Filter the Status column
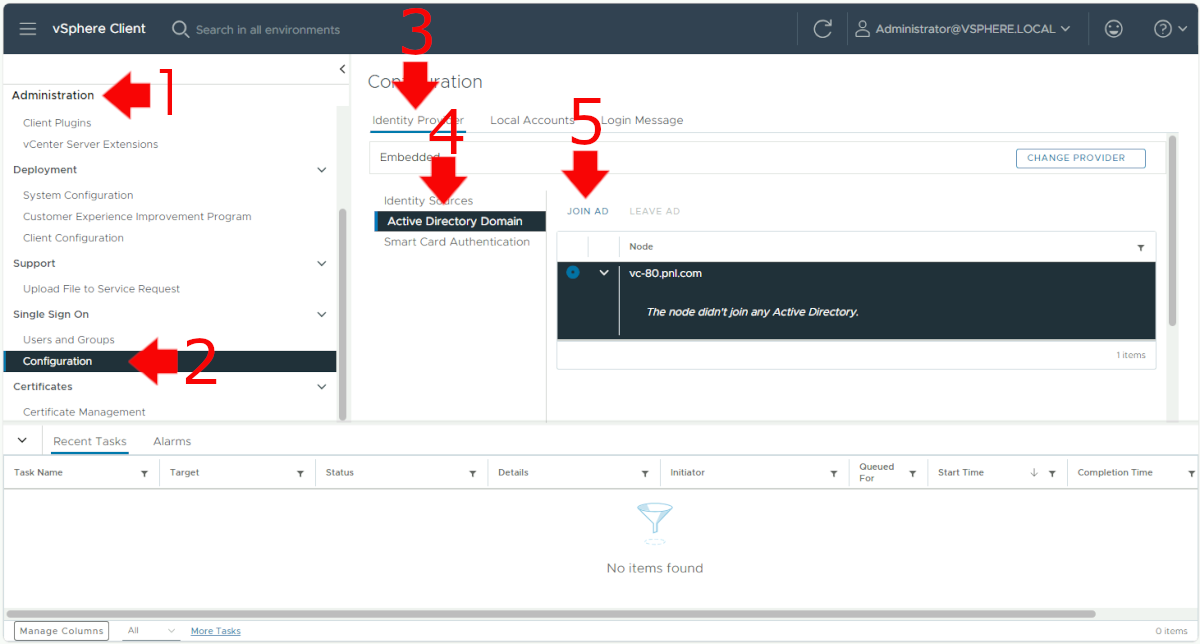1200x644 pixels. [x=473, y=473]
